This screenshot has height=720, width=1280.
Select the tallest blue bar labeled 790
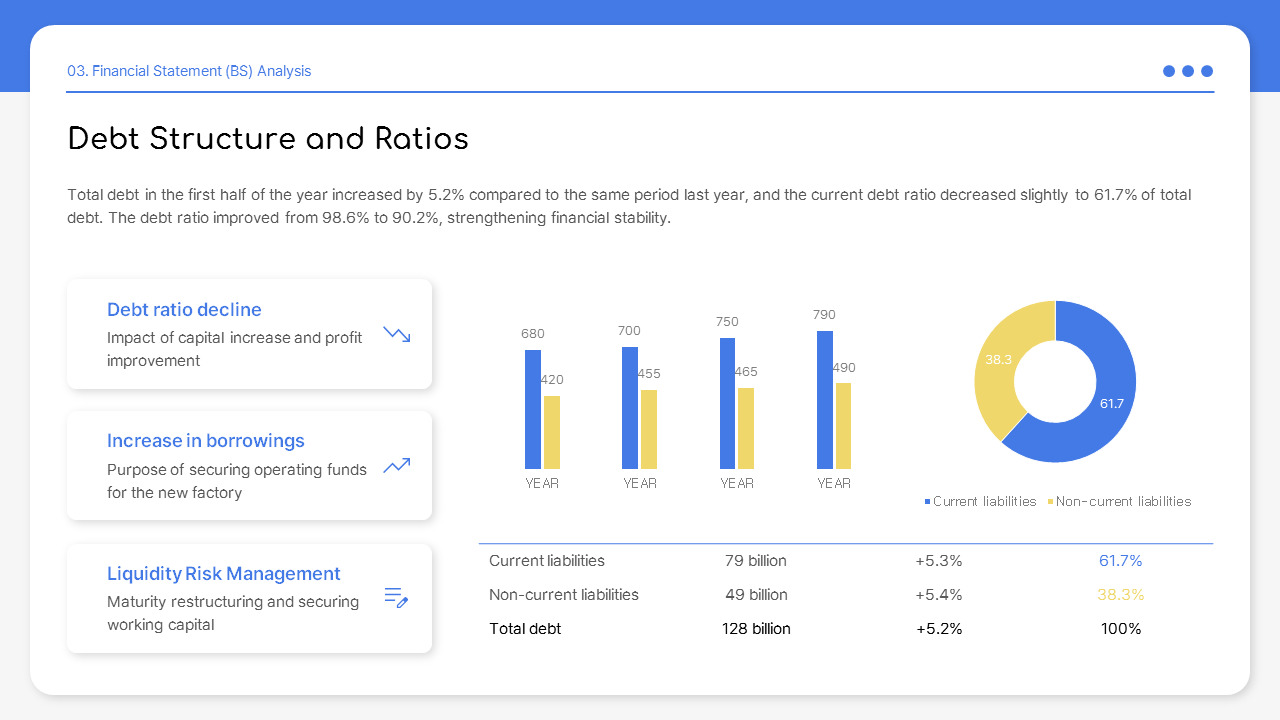click(x=824, y=400)
